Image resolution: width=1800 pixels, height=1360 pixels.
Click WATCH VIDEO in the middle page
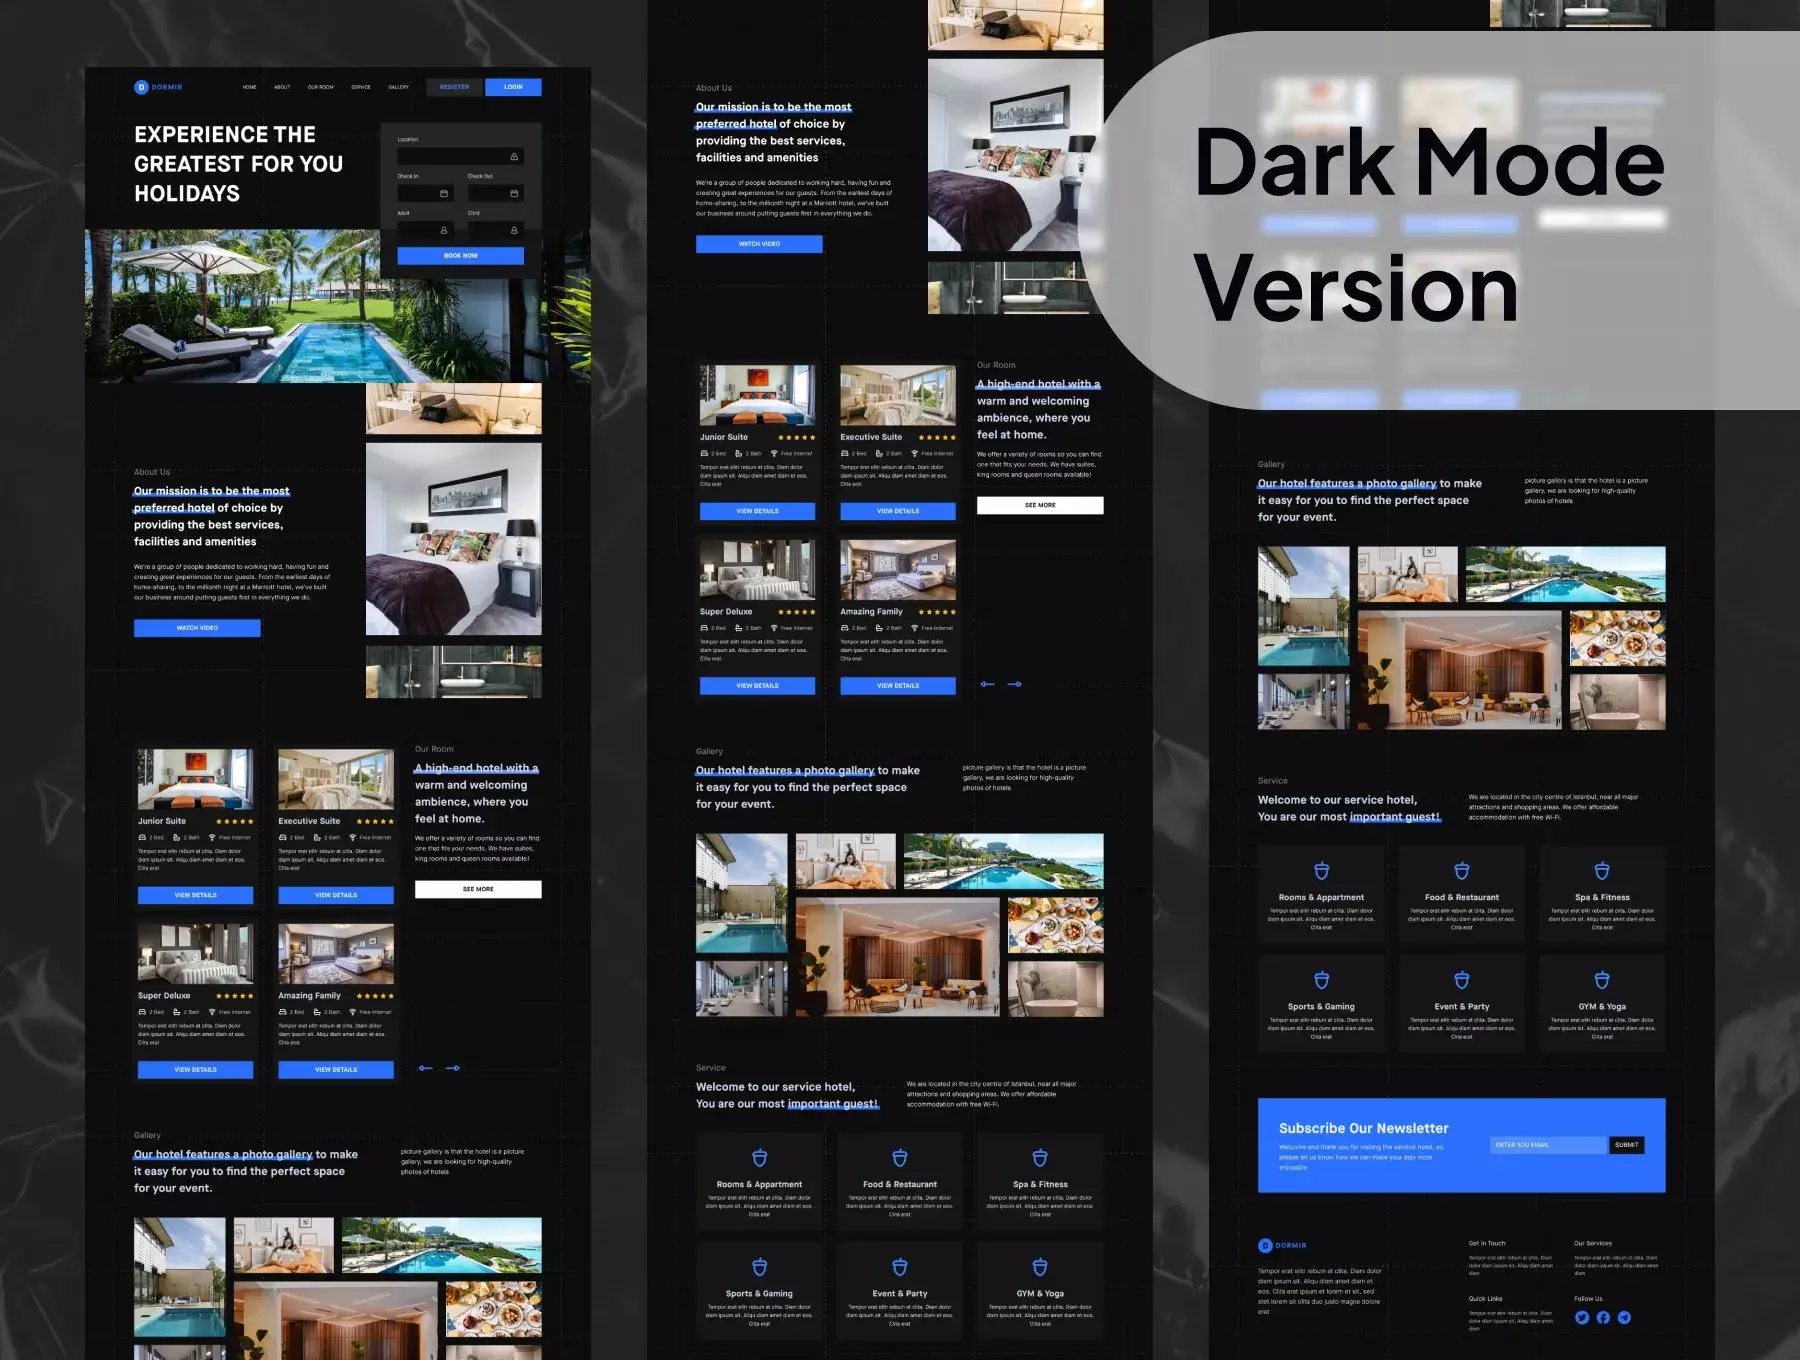759,244
